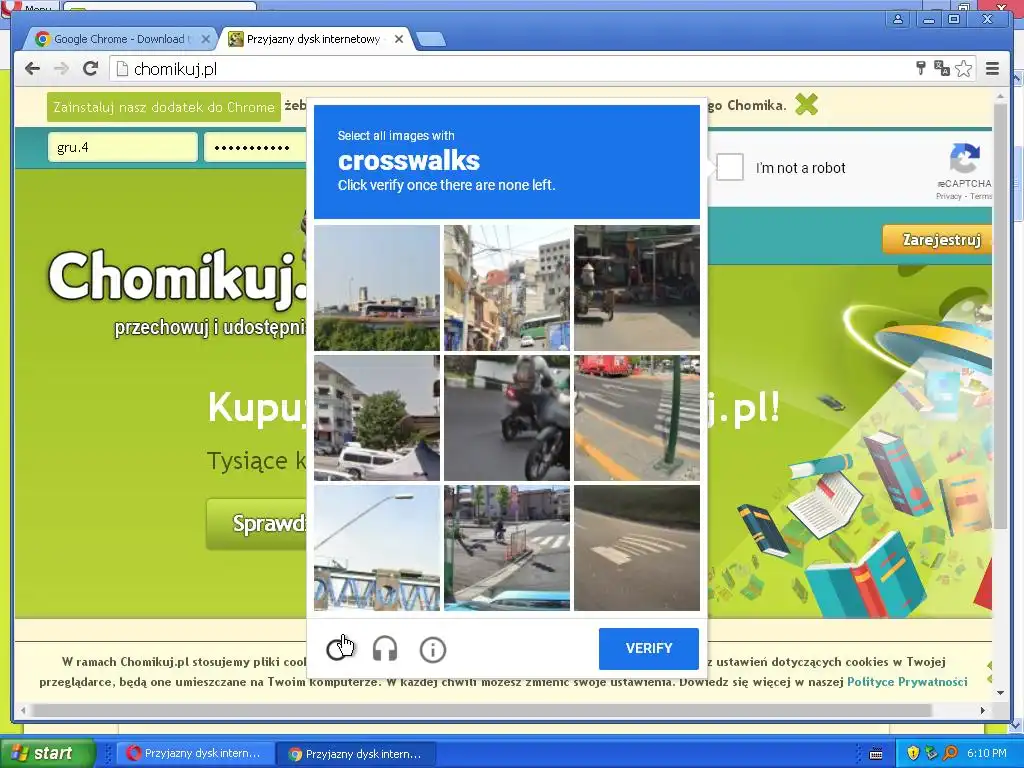Reload the chomikuj.pl page

pyautogui.click(x=91, y=69)
